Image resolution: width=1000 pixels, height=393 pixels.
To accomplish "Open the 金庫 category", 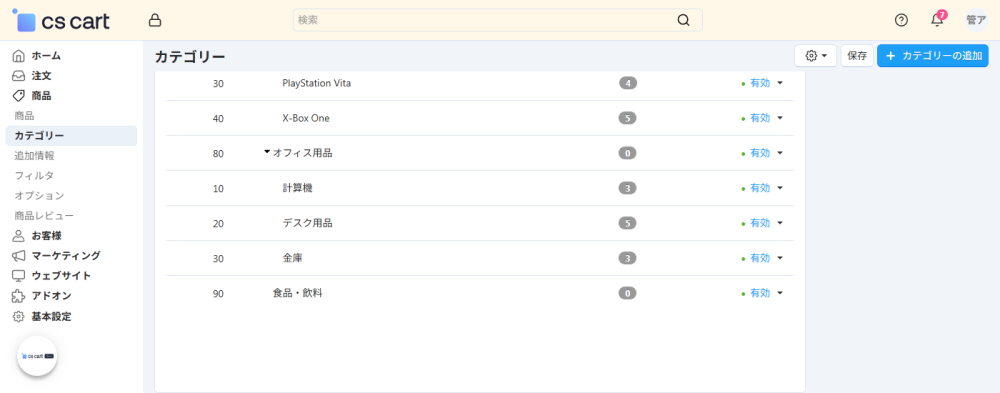I will (x=293, y=258).
